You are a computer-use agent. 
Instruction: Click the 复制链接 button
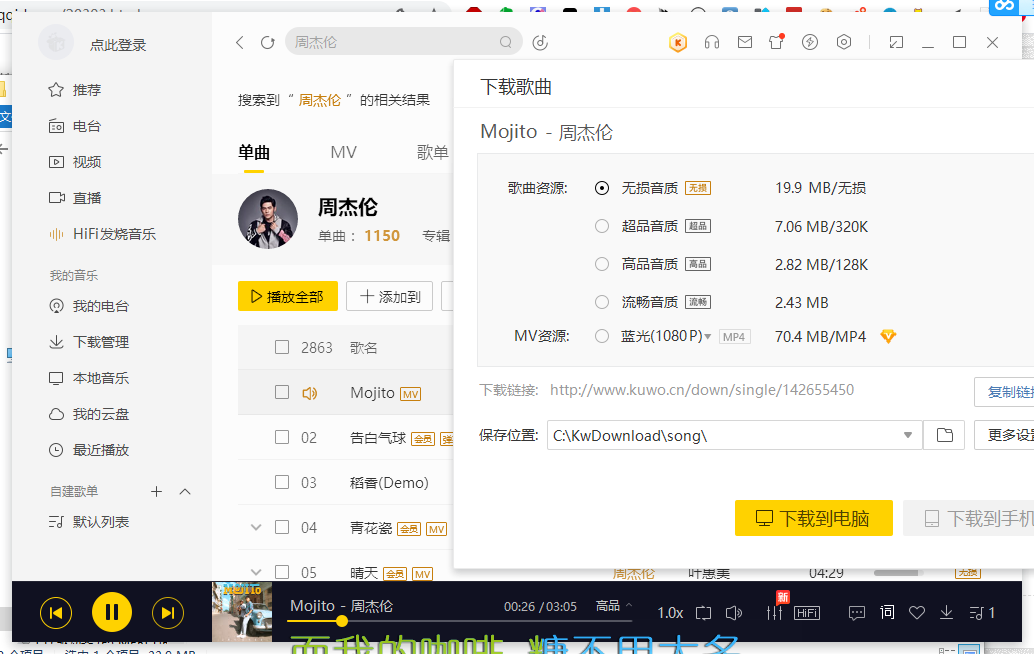click(x=1004, y=392)
